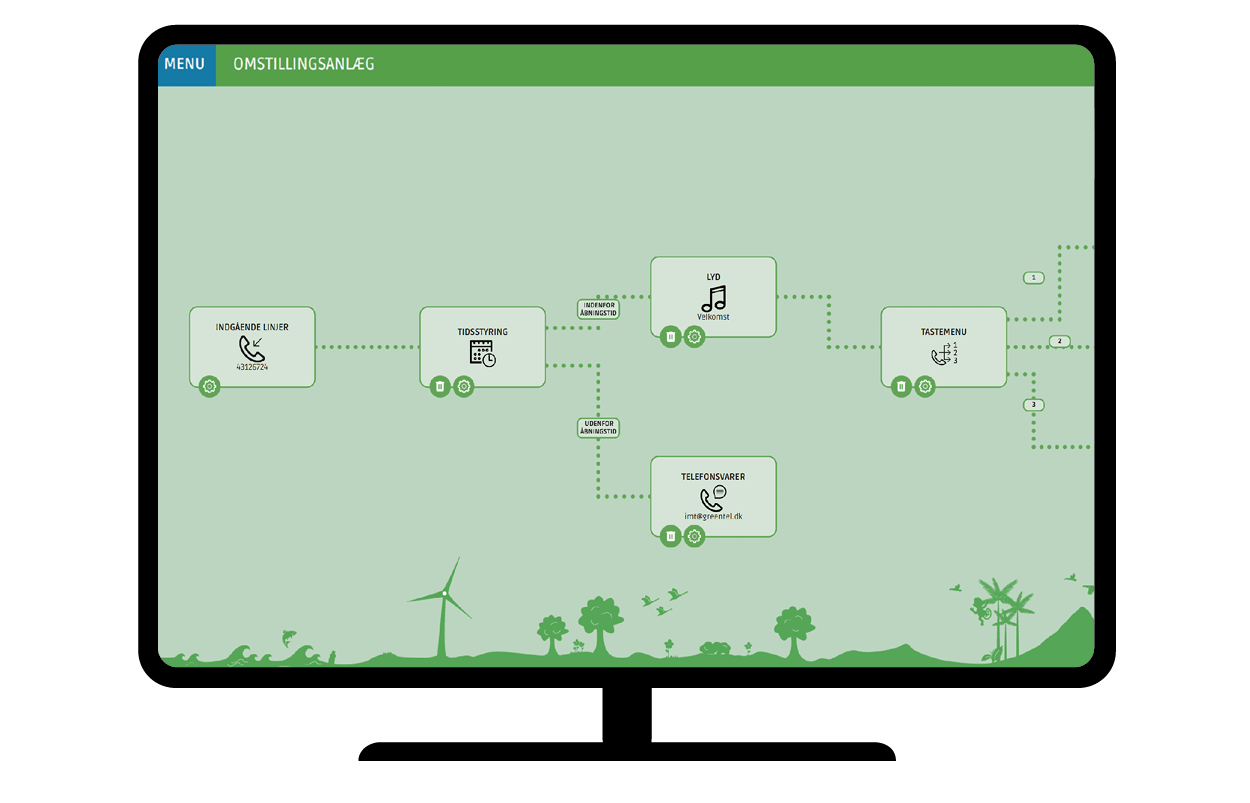This screenshot has height=803, width=1250.
Task: Remove the Tastemenu node via trash icon
Action: (x=901, y=386)
